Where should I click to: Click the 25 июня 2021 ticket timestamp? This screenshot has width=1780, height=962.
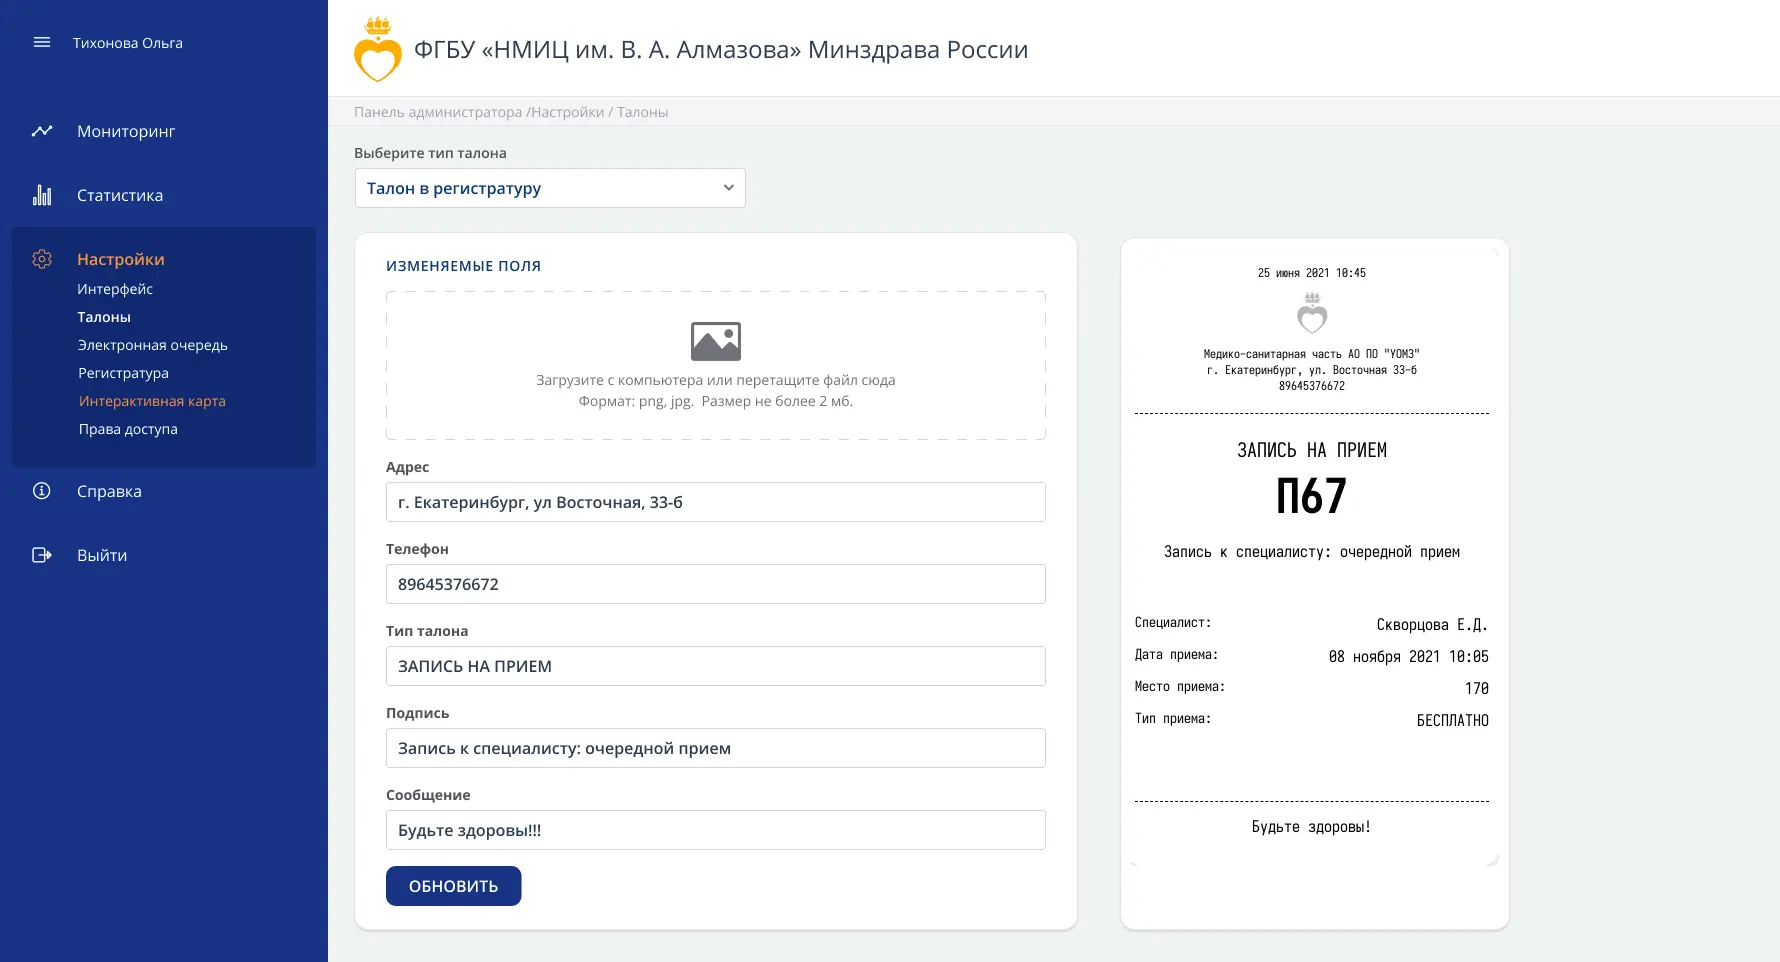point(1312,273)
